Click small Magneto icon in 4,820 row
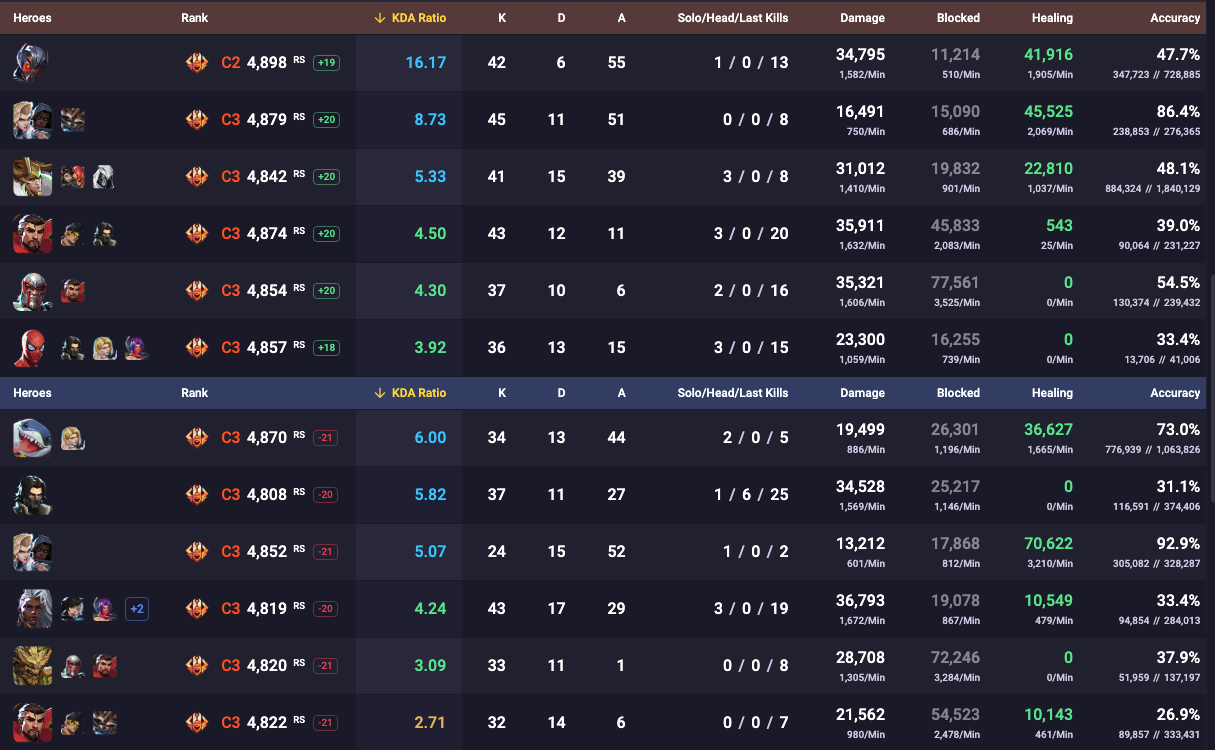The height and width of the screenshot is (750, 1215). pyautogui.click(x=72, y=666)
